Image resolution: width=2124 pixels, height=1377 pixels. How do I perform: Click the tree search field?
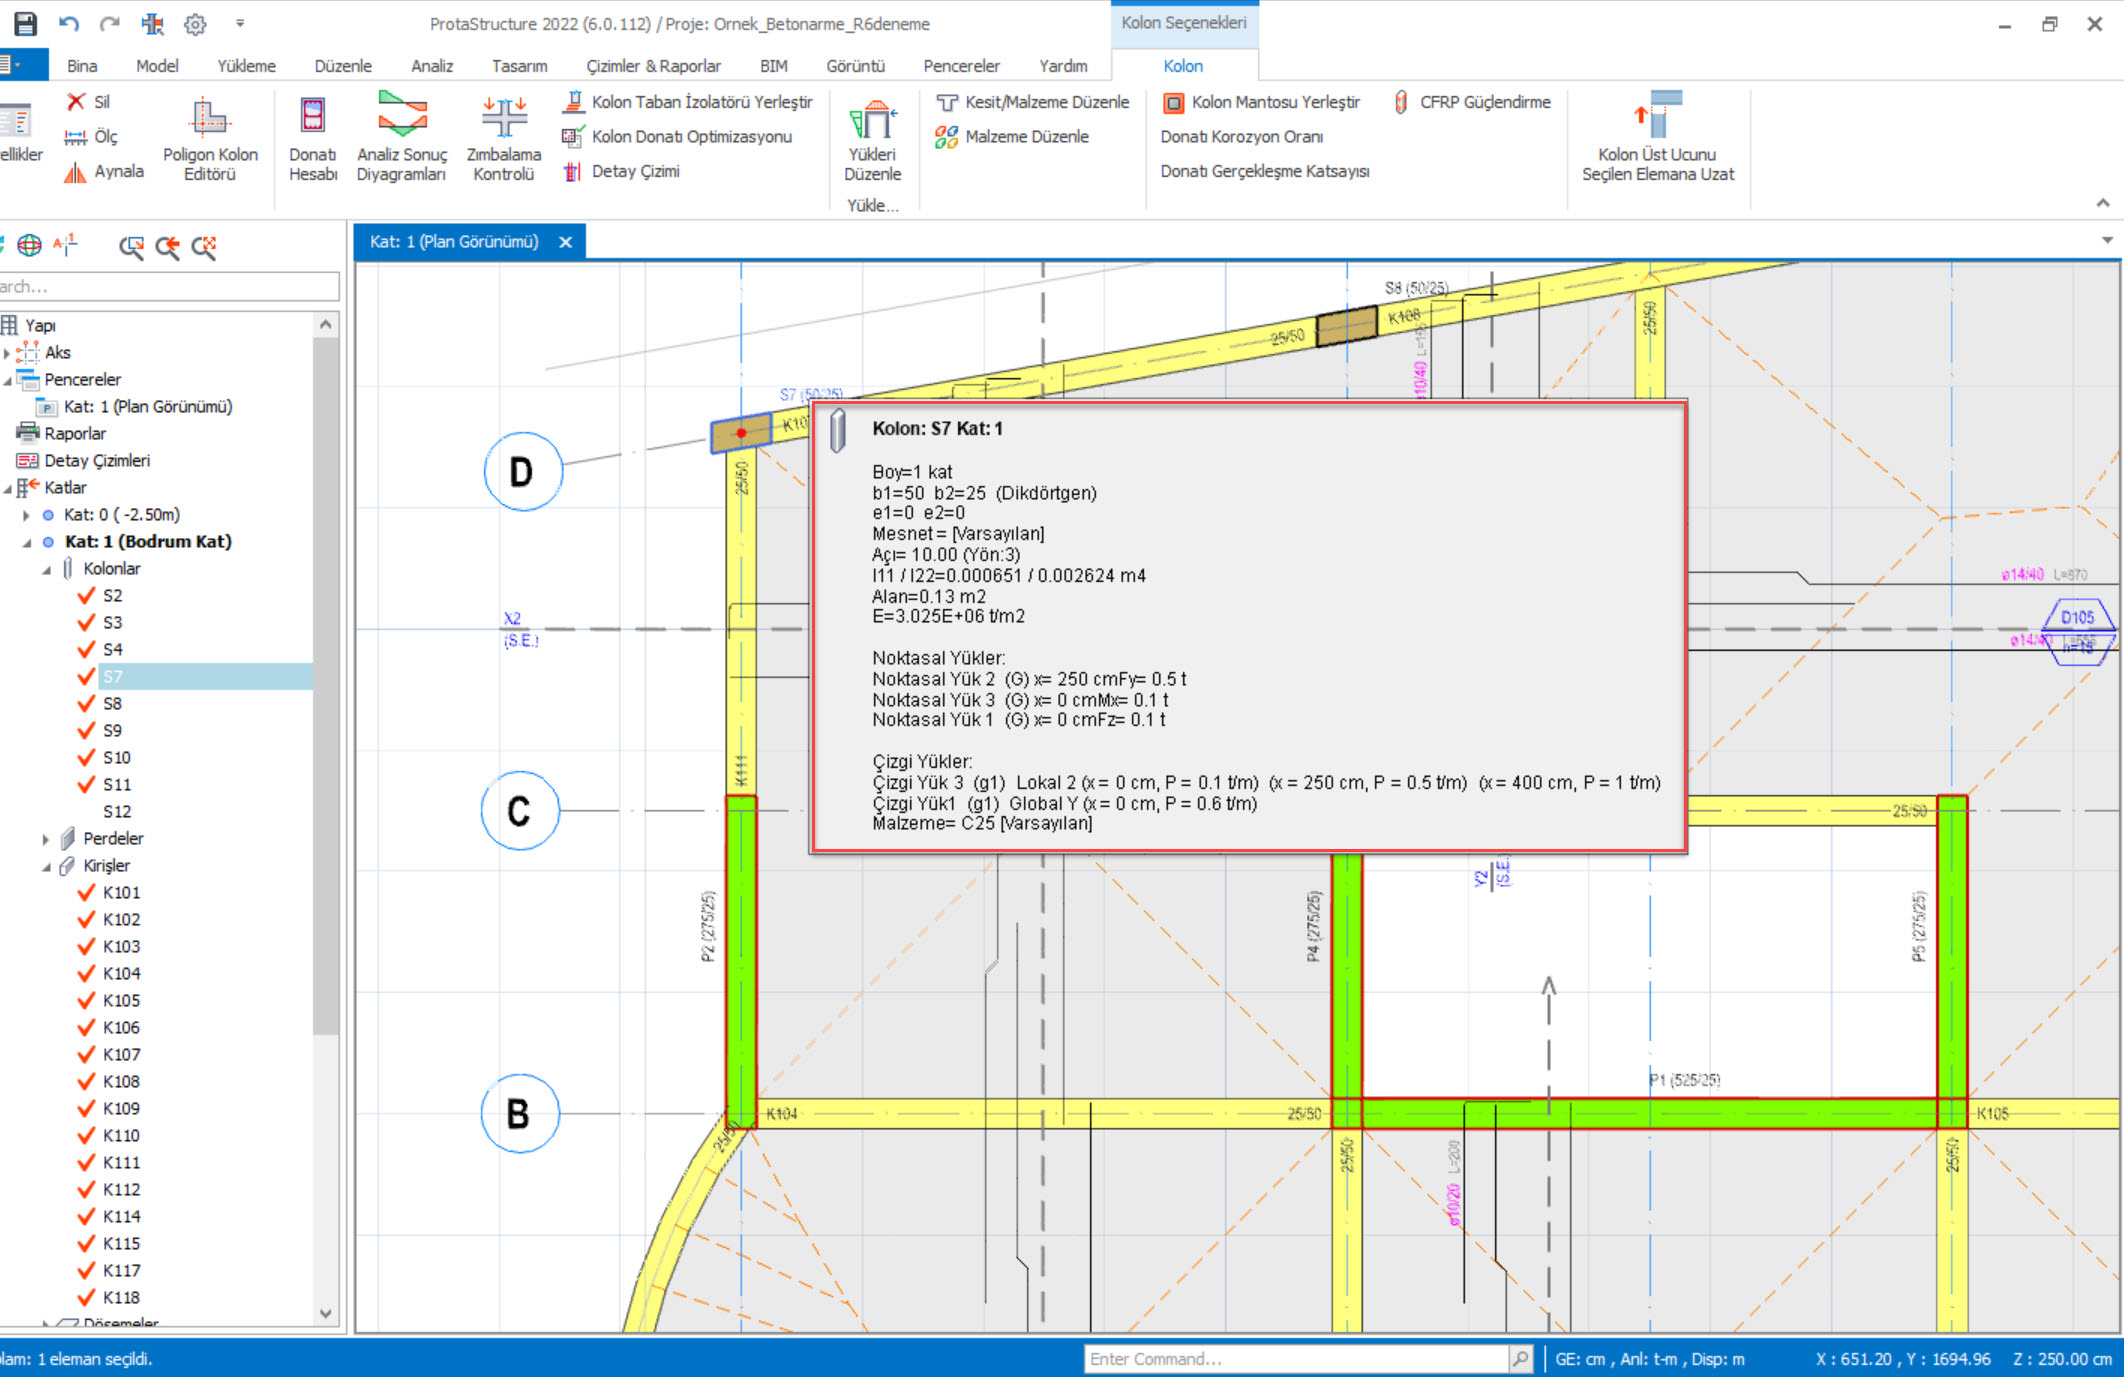tap(168, 287)
